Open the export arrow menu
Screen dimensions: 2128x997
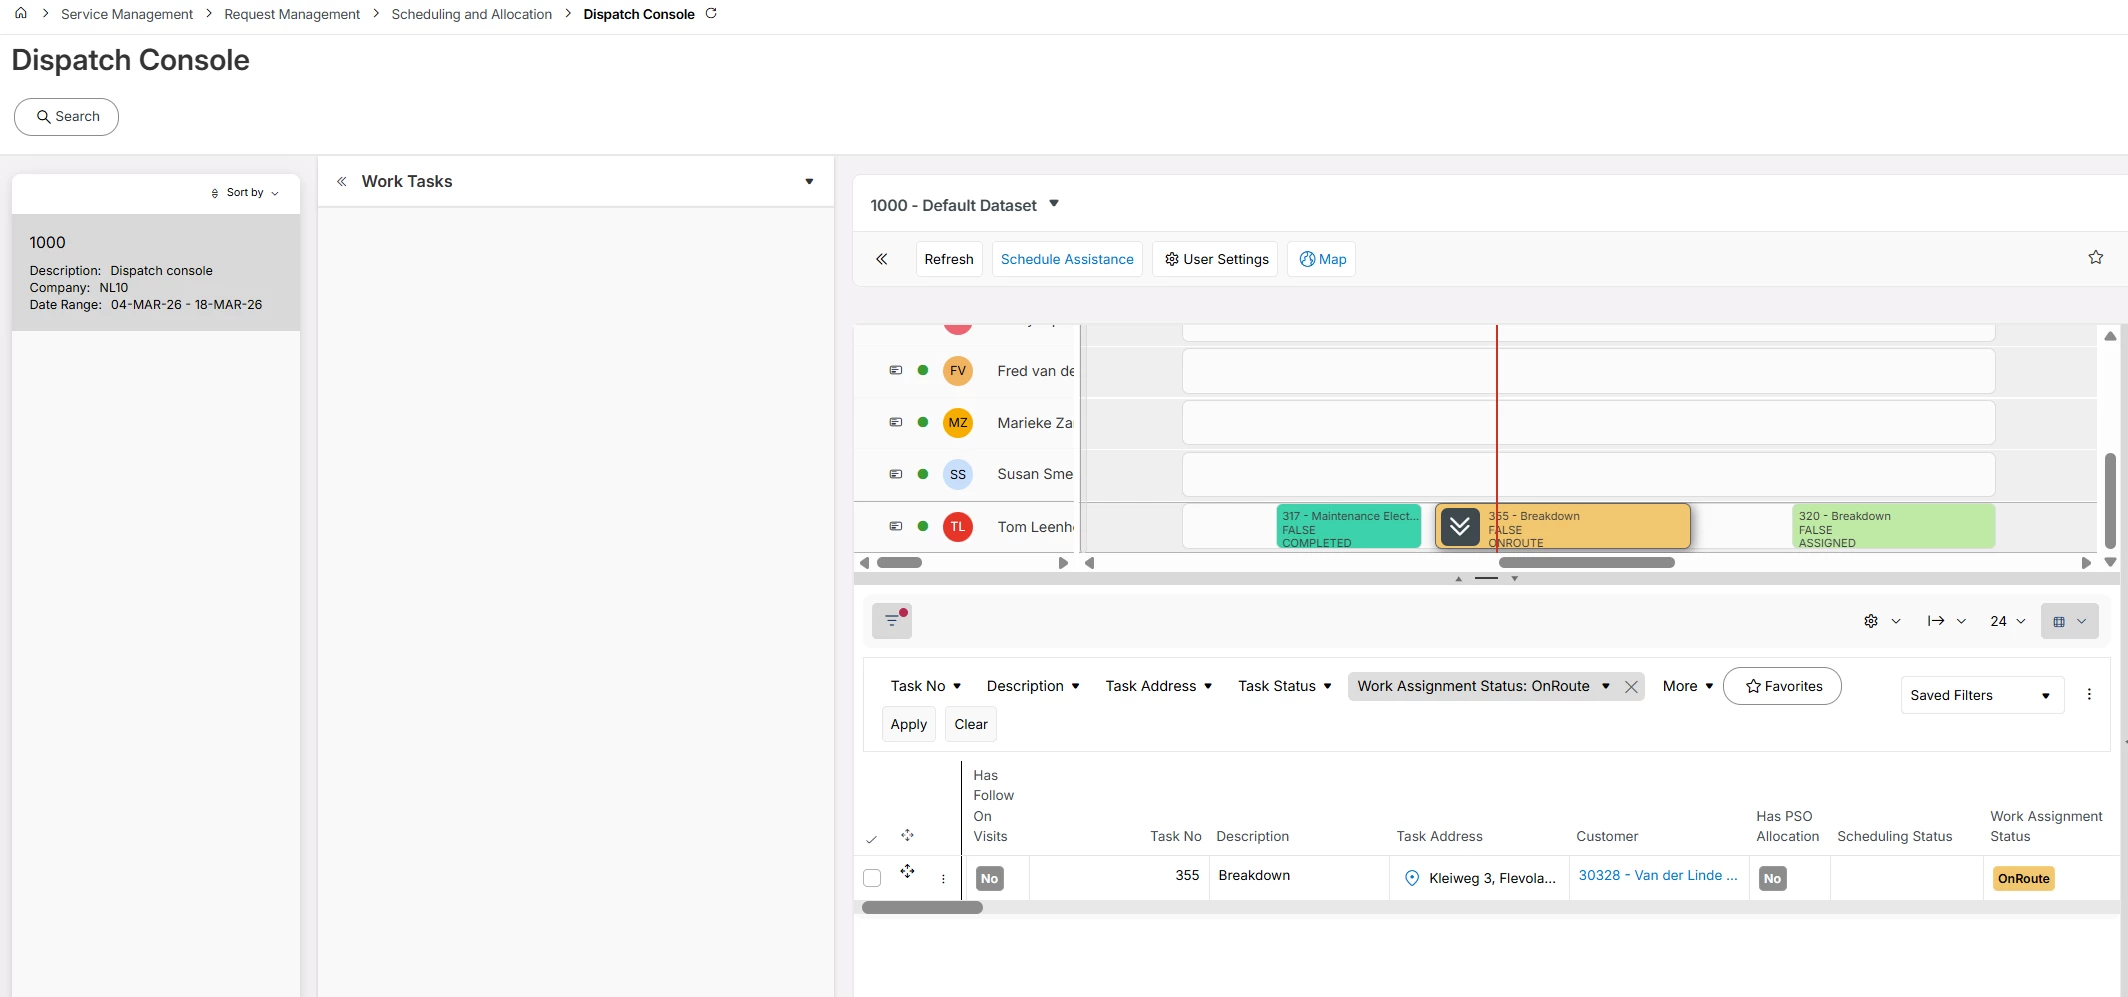(x=1946, y=621)
